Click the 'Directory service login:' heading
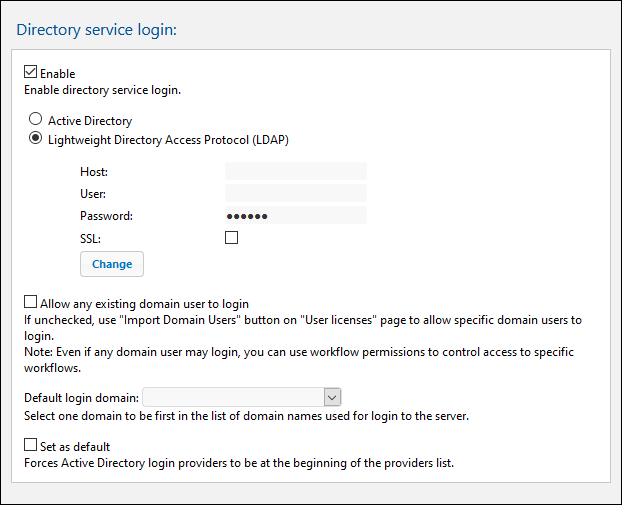Viewport: 622px width, 505px height. (96, 29)
